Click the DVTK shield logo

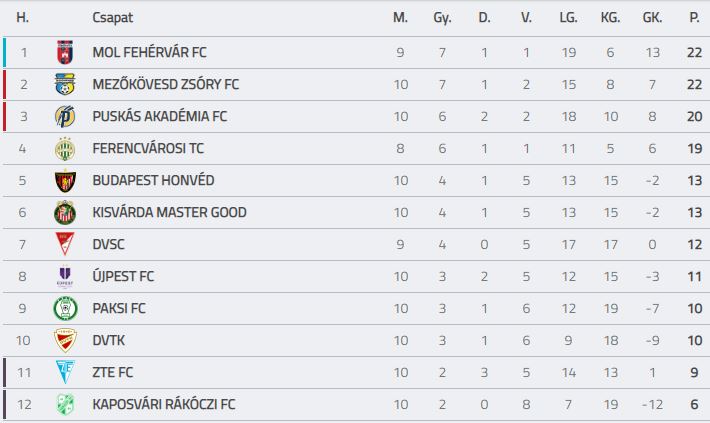tap(65, 340)
